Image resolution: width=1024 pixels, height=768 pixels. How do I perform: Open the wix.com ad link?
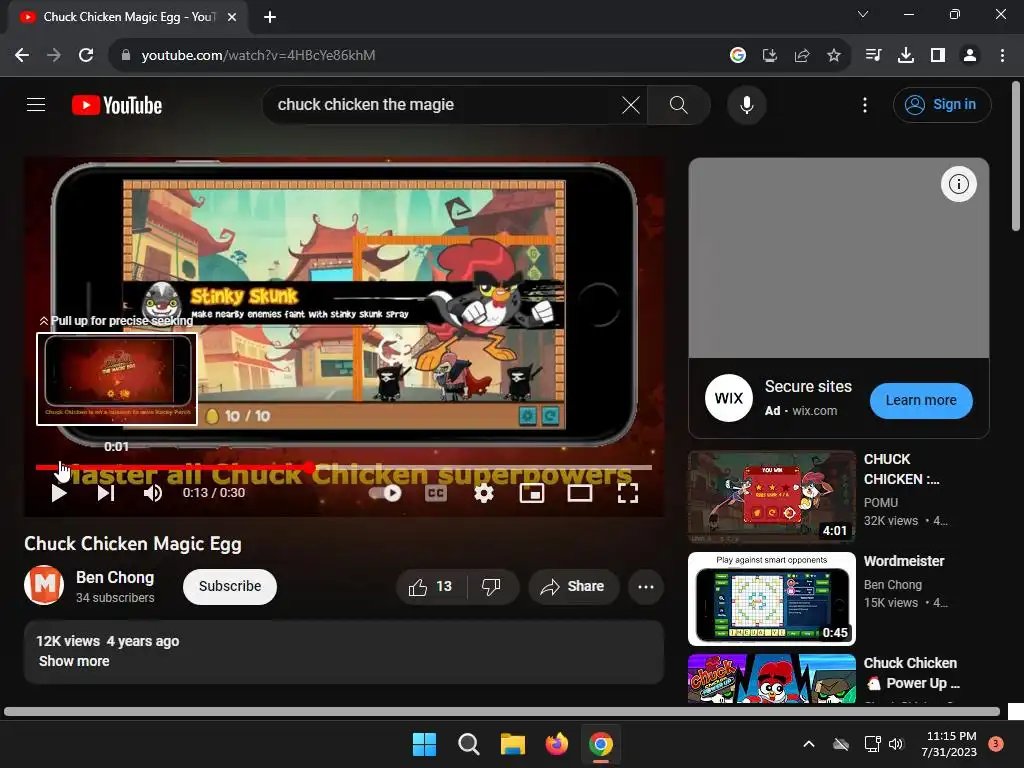(814, 411)
